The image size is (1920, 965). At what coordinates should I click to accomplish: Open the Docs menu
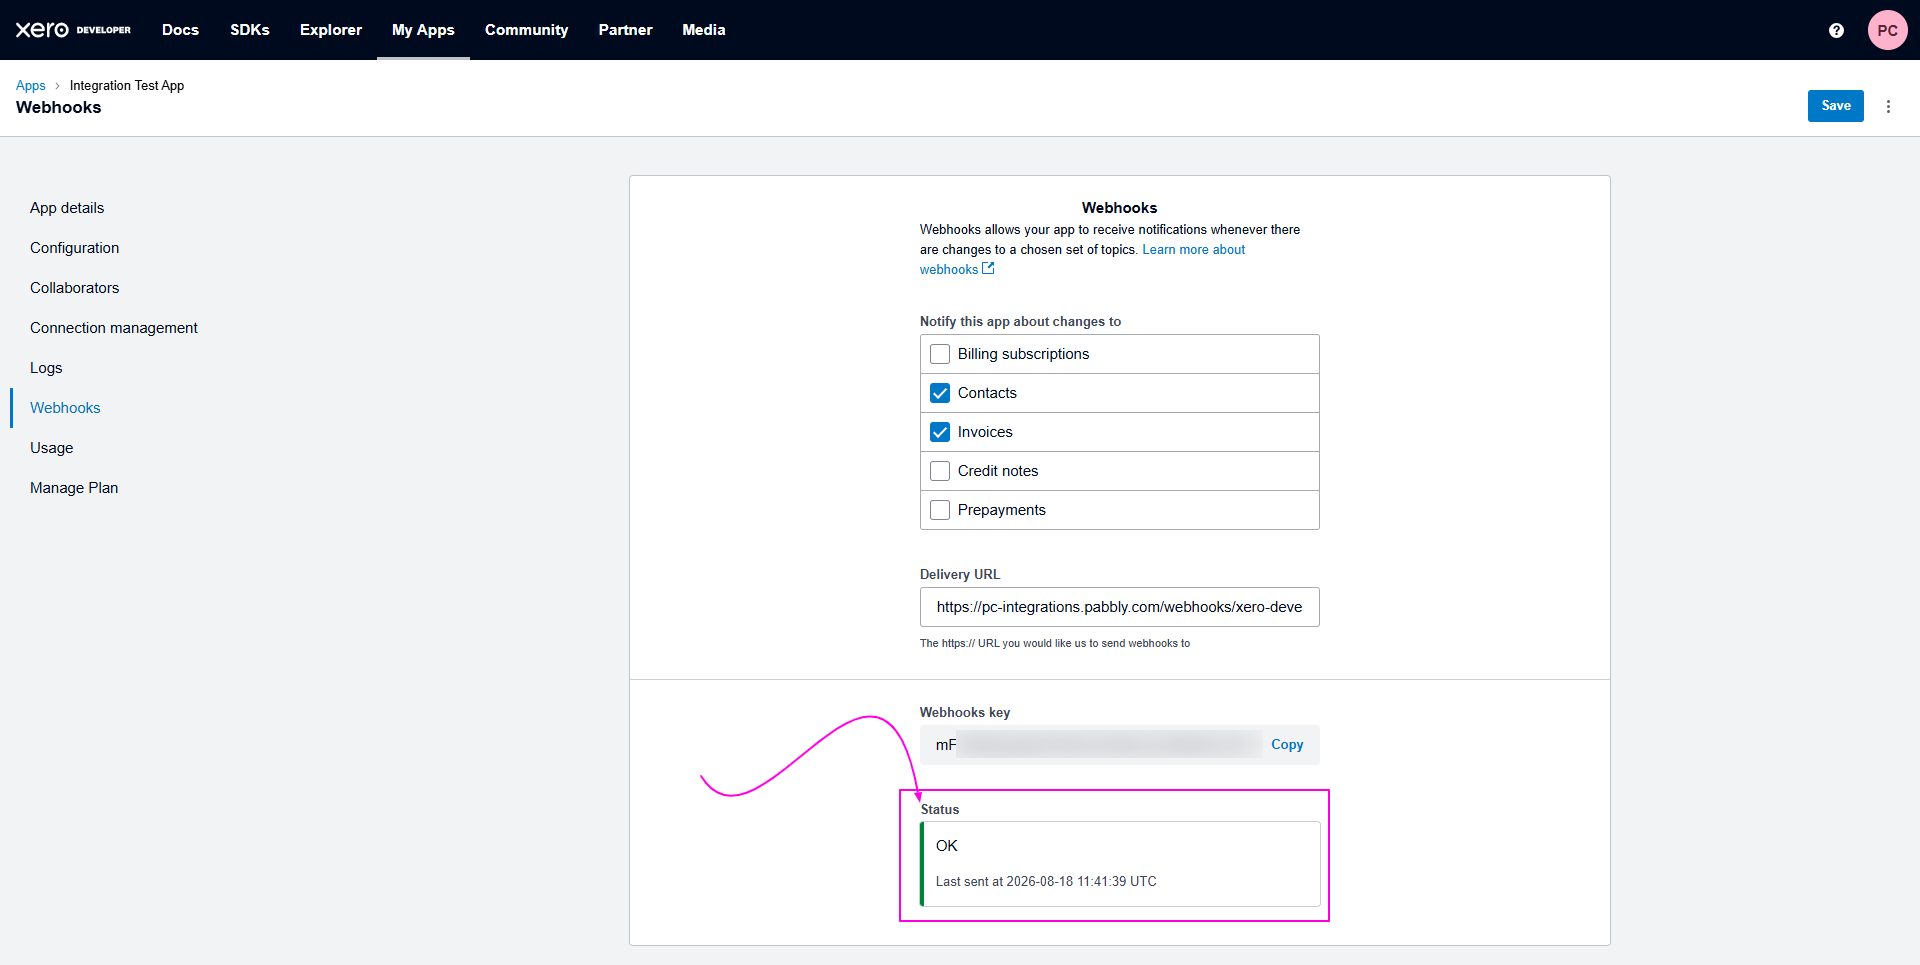[180, 30]
